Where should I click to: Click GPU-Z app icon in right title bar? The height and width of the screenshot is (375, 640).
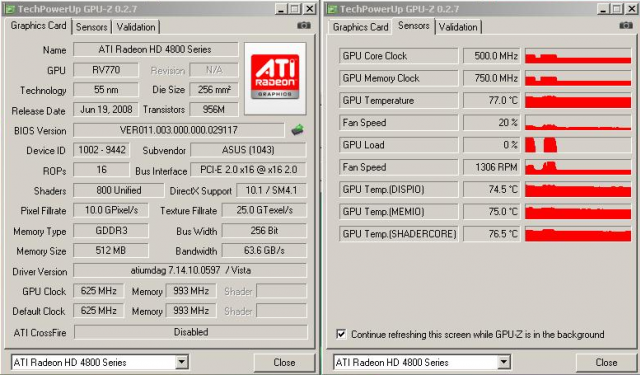click(x=332, y=9)
